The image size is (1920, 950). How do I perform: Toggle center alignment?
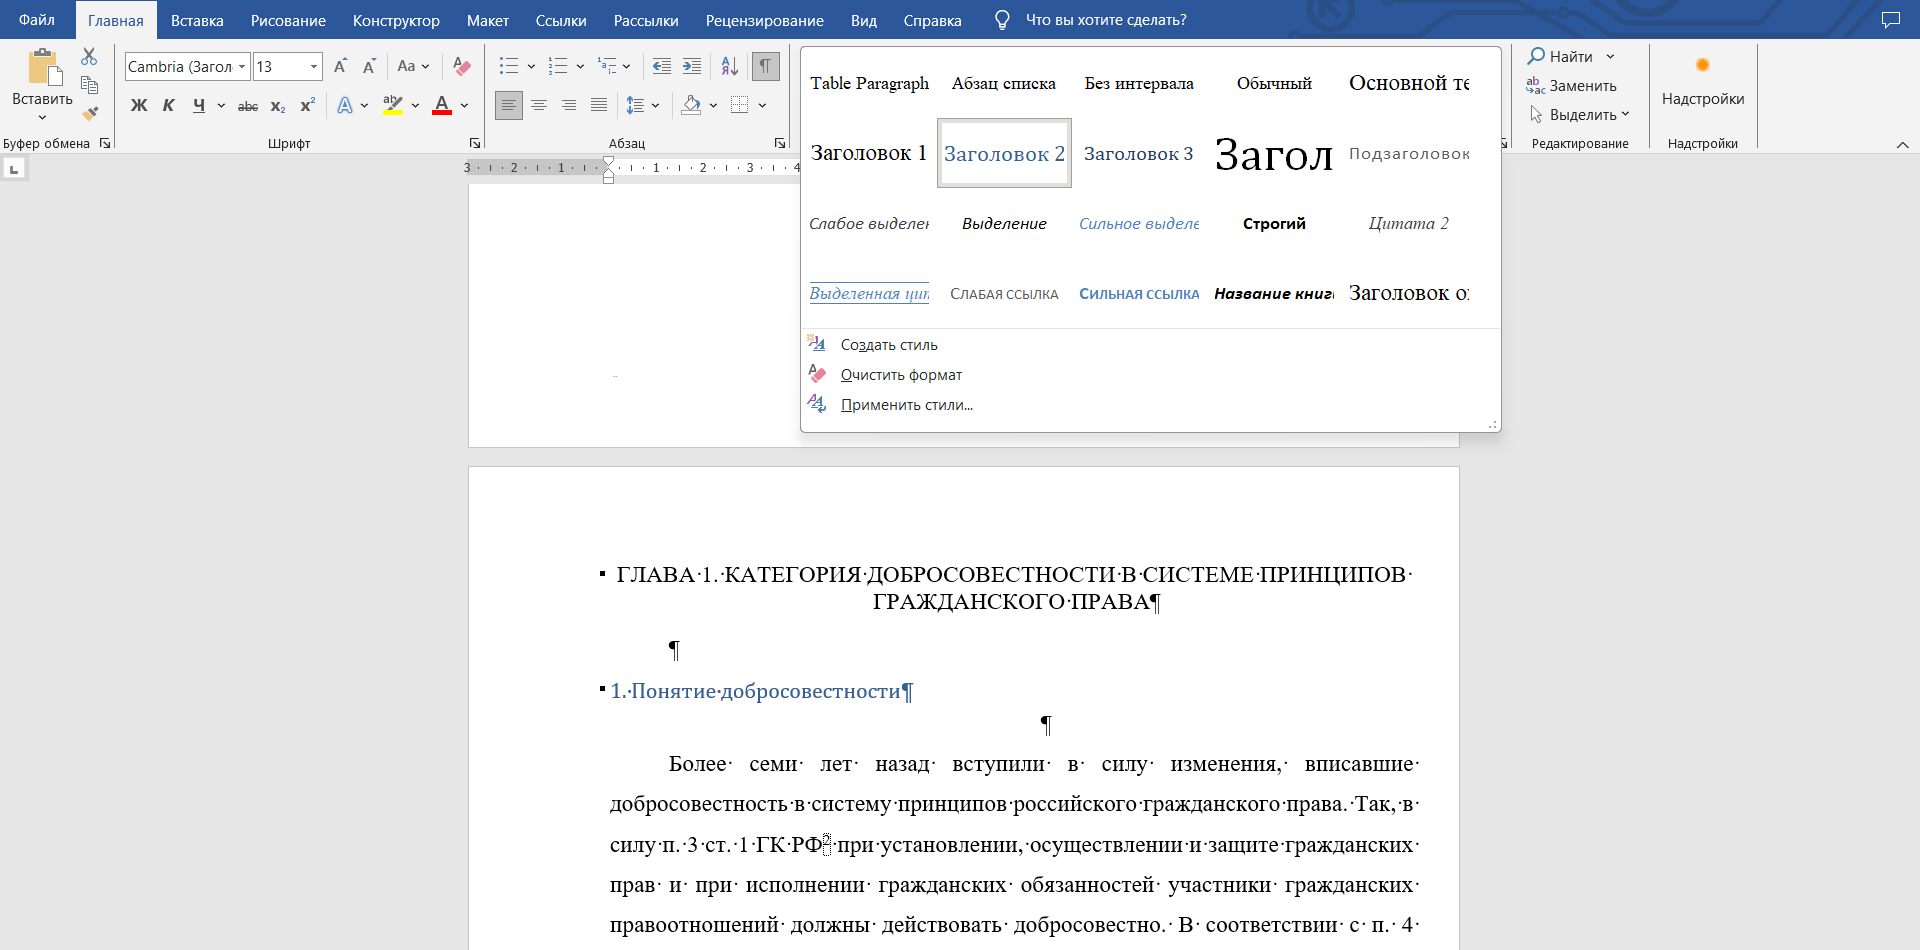tap(539, 105)
